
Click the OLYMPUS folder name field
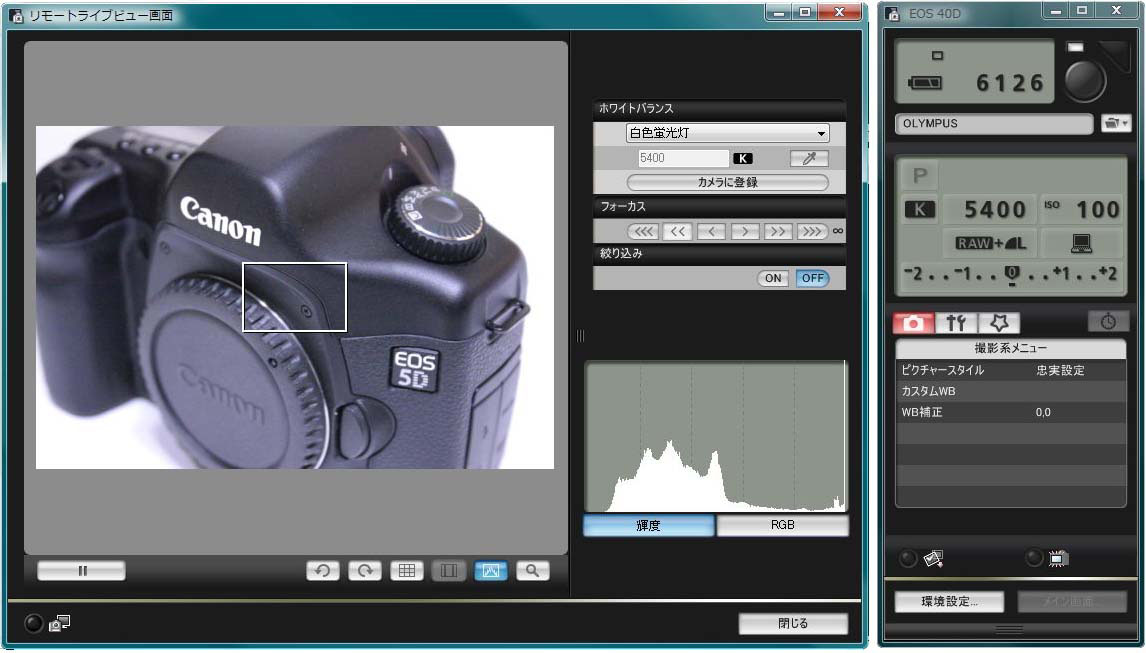(994, 124)
